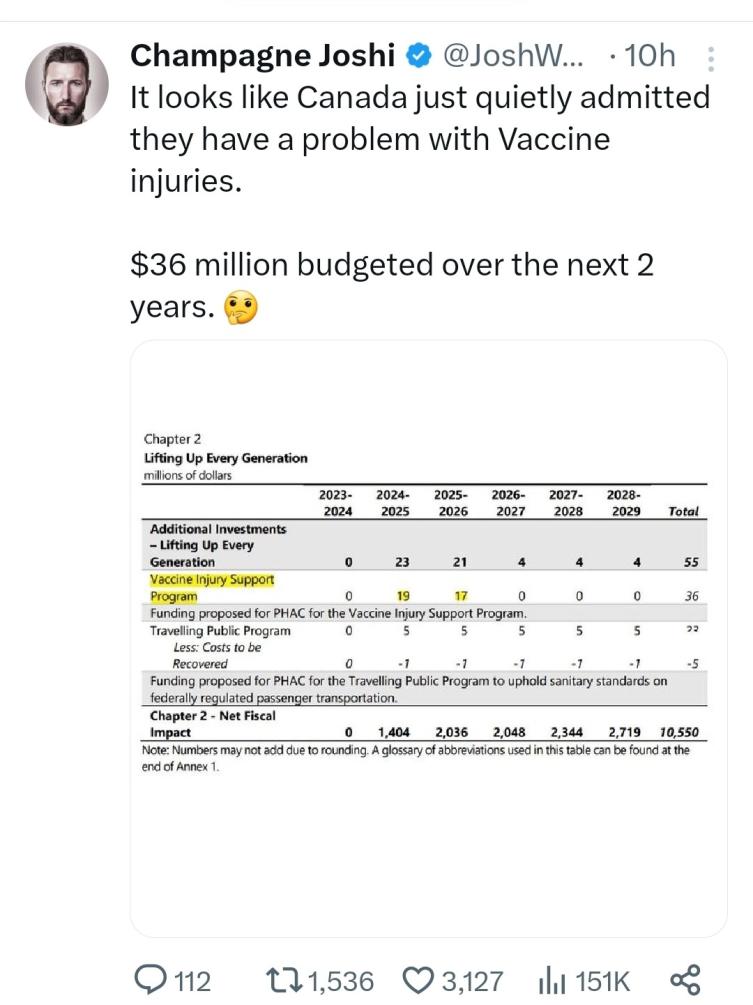Click the 112 replies count
This screenshot has height=1005, width=753.
click(x=192, y=980)
